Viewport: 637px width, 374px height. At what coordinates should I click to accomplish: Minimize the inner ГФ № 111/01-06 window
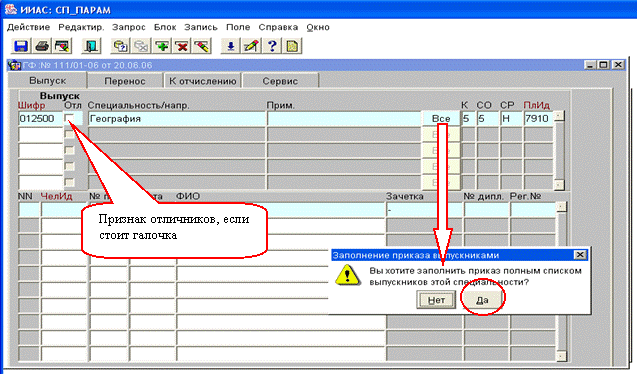590,65
